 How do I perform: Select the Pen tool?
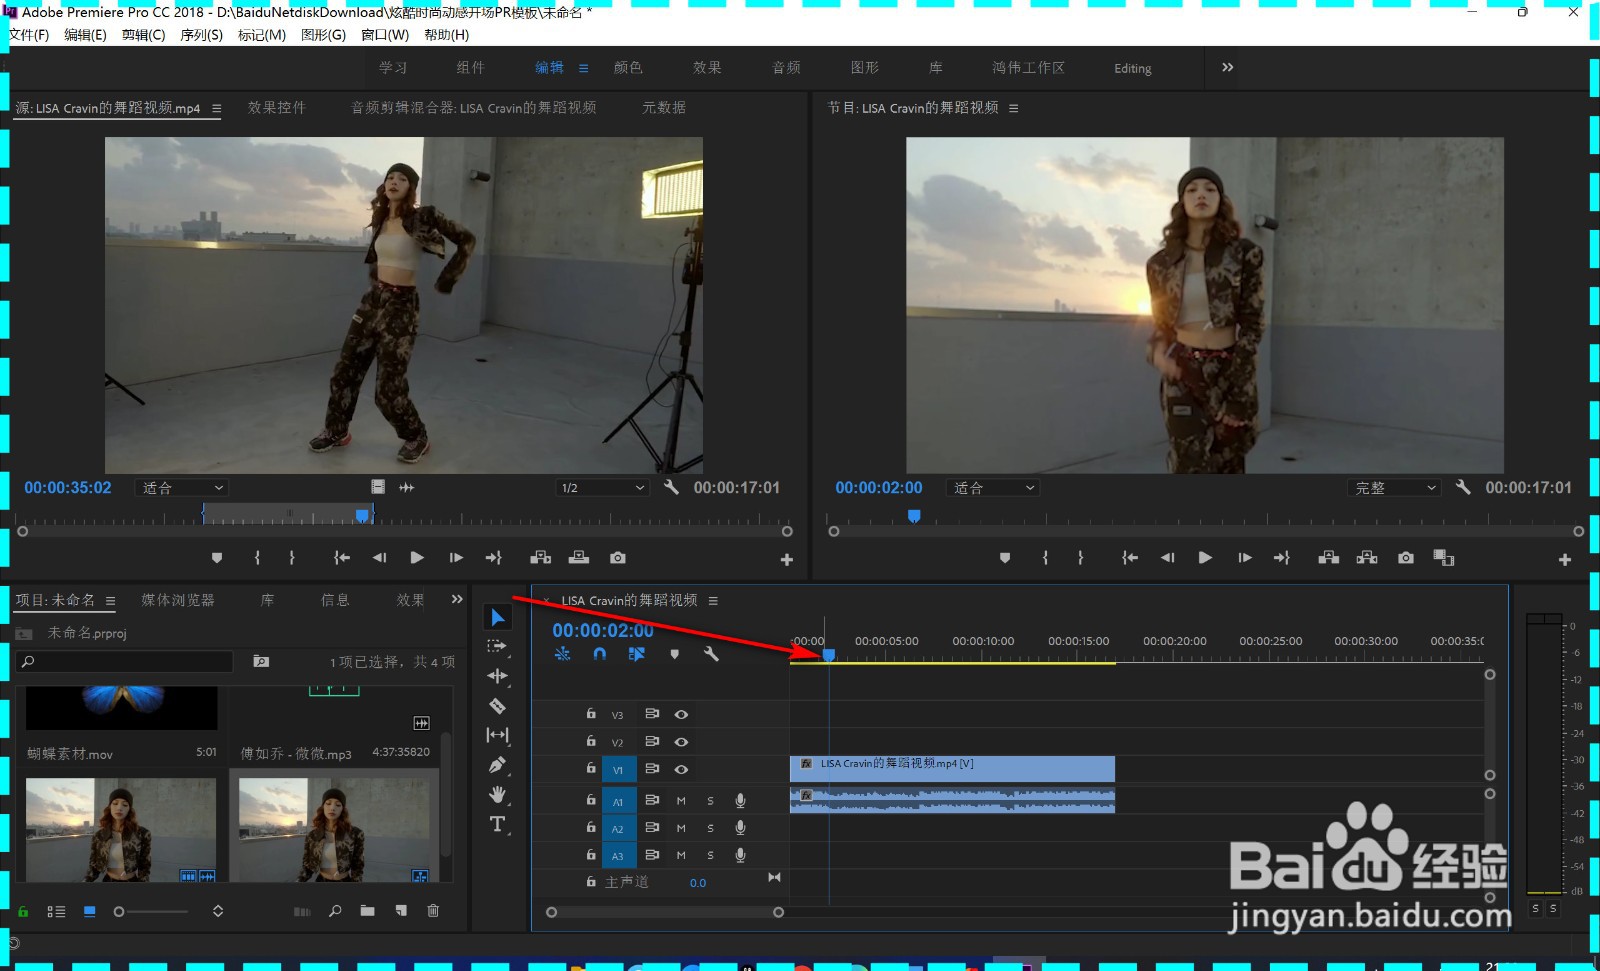[x=497, y=765]
